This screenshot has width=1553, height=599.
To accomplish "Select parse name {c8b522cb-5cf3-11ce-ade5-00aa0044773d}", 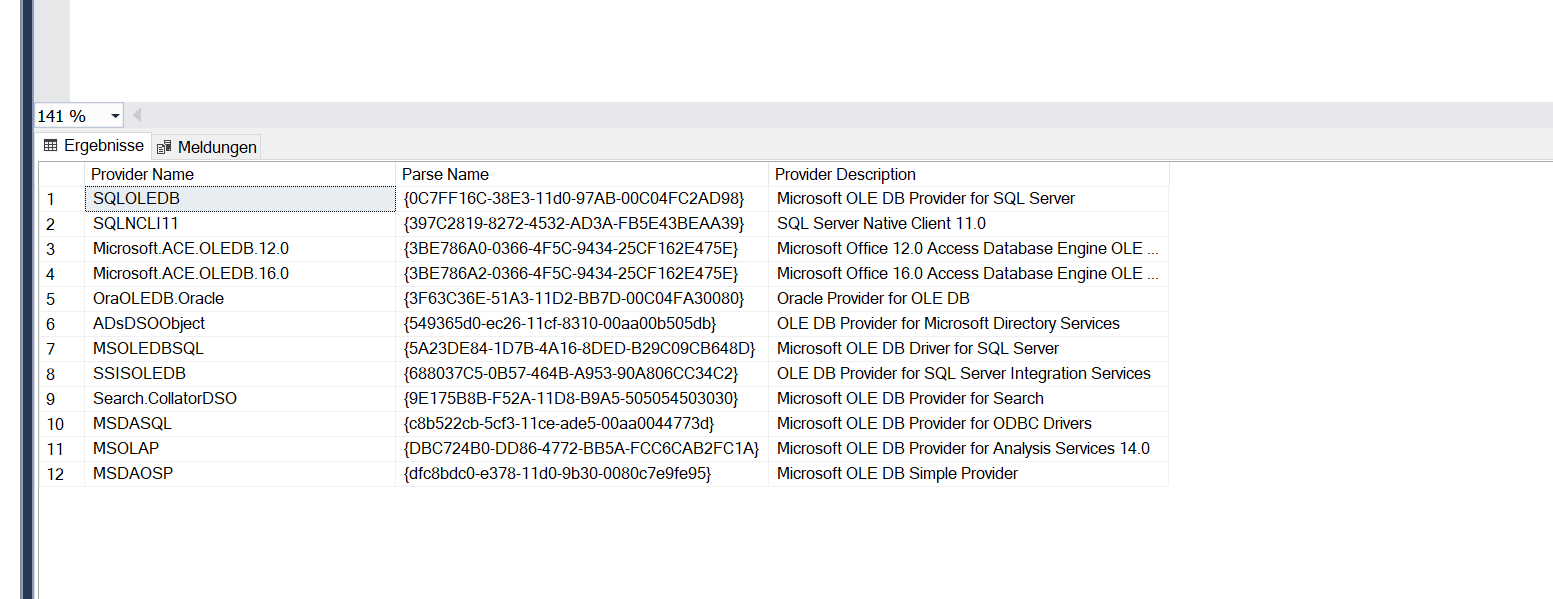I will point(582,424).
